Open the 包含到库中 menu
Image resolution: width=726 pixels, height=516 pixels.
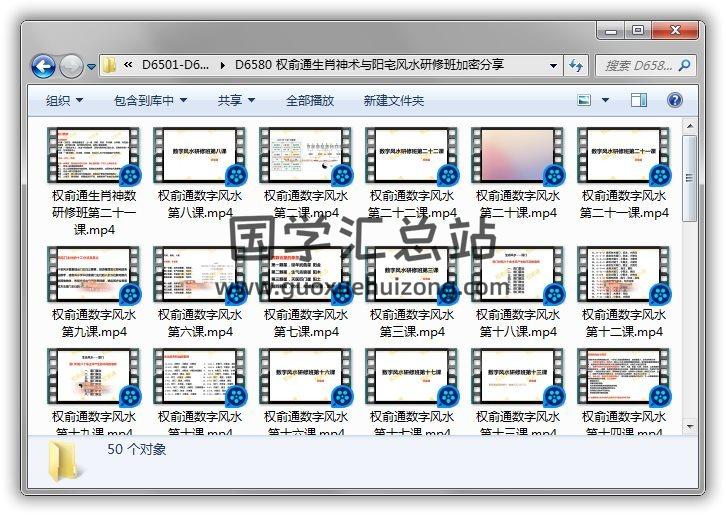[x=150, y=101]
